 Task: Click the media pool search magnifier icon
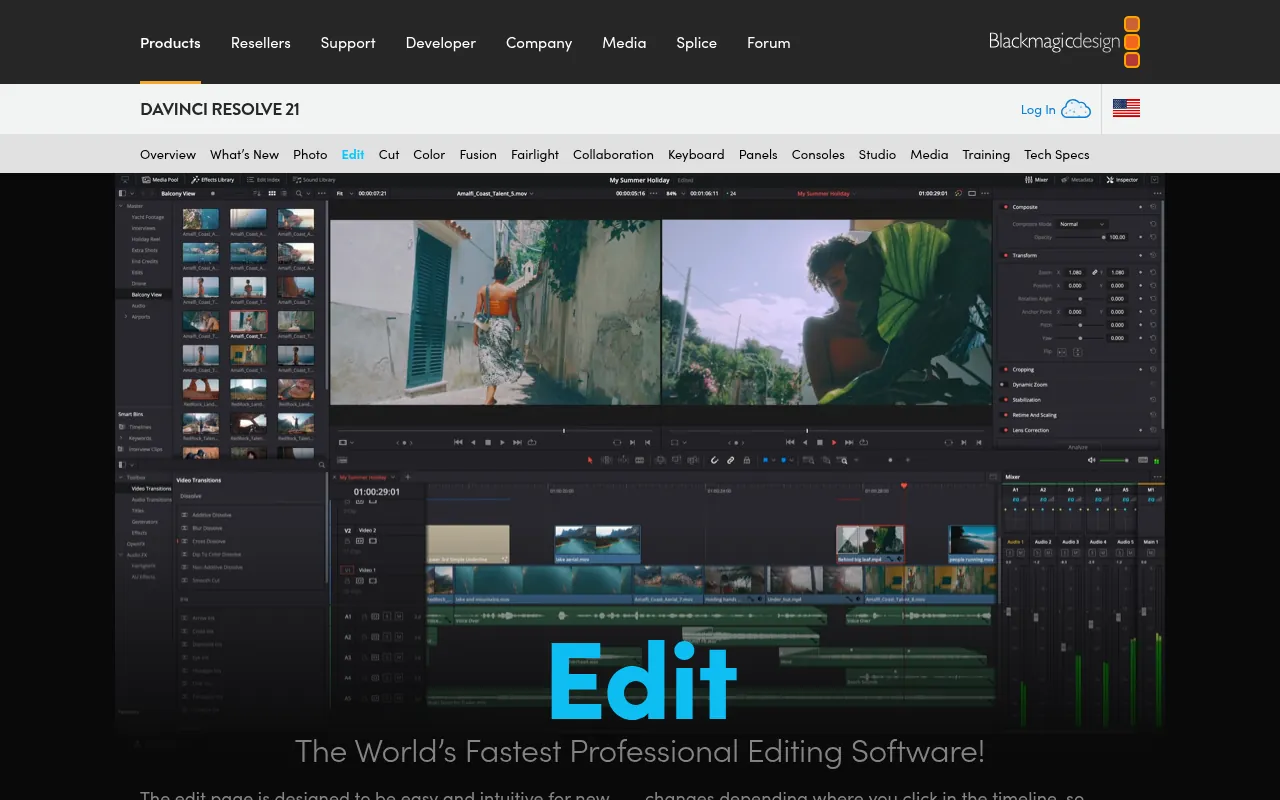pyautogui.click(x=299, y=193)
